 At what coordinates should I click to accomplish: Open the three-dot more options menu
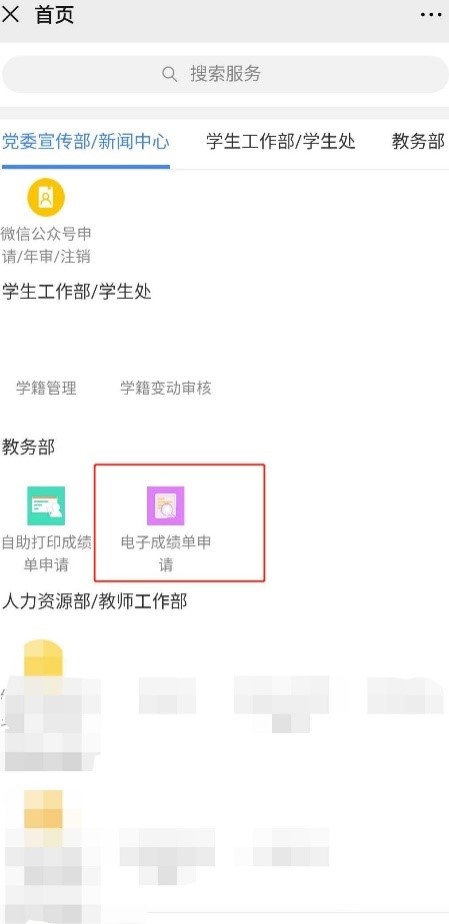point(431,15)
